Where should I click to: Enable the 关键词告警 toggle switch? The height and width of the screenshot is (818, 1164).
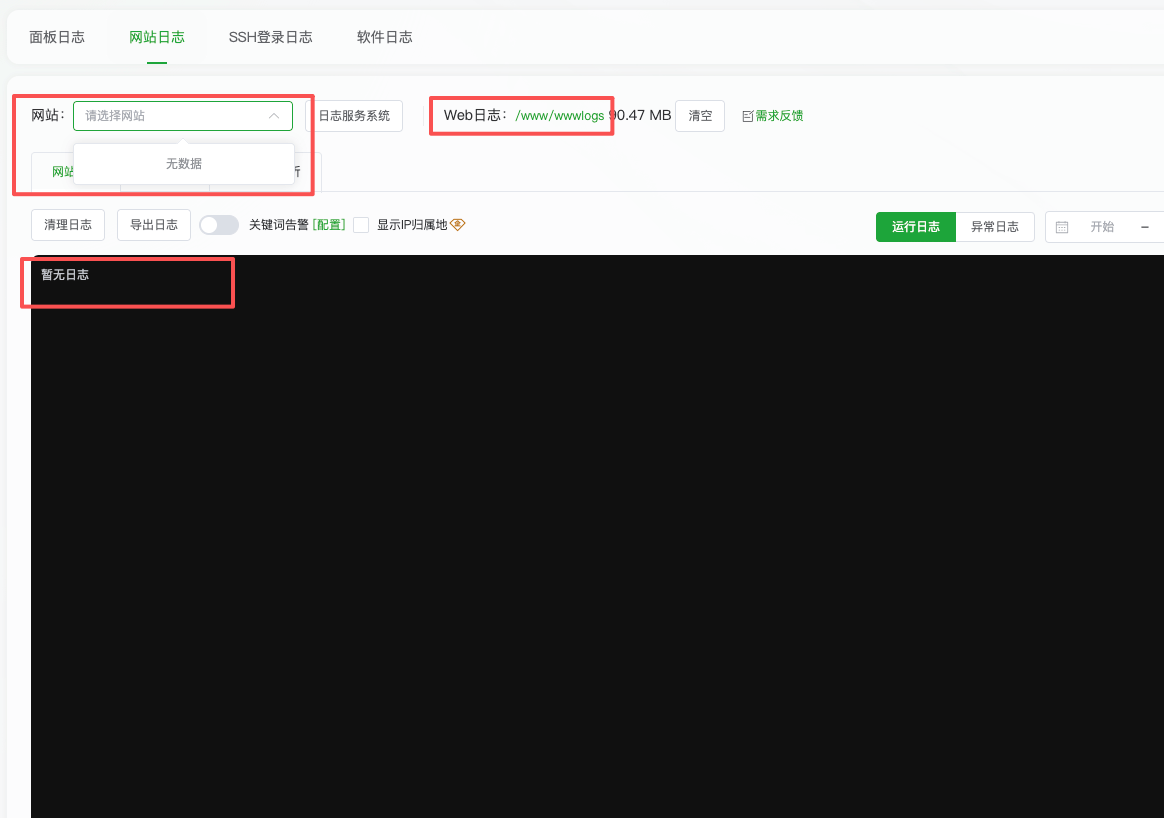(x=219, y=224)
